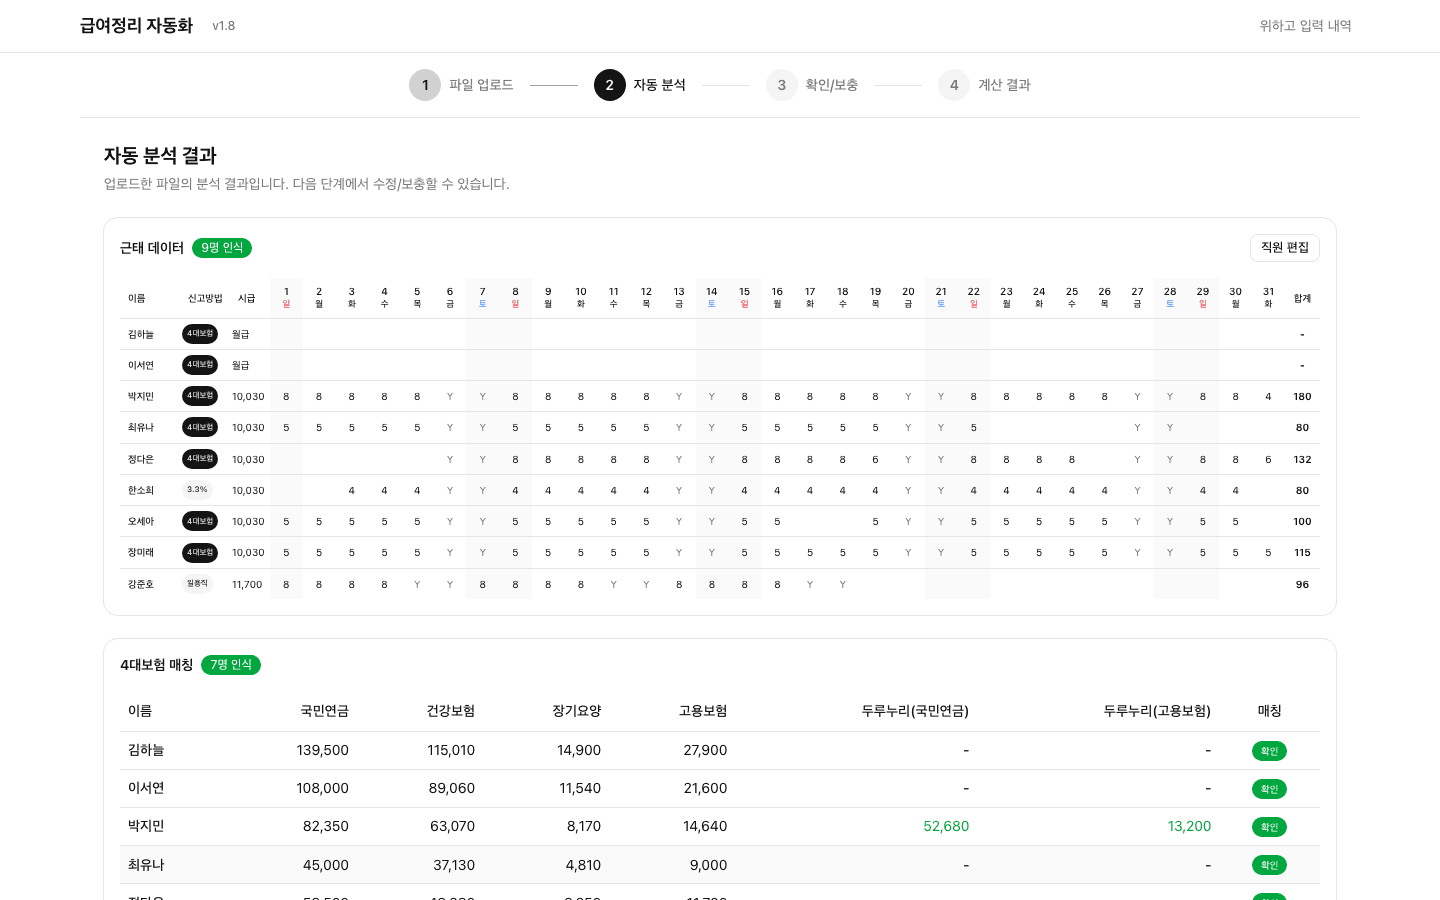This screenshot has height=900, width=1440.
Task: Click 최유나's 고용보험 value 9,000
Action: [x=708, y=865]
